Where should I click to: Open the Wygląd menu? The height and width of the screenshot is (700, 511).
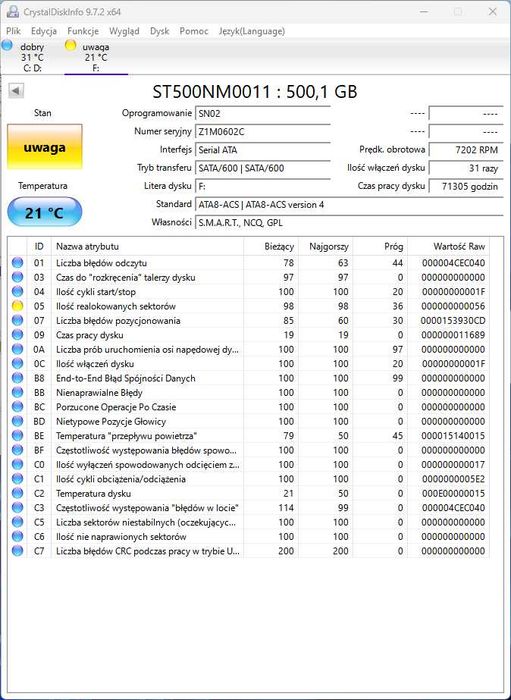point(124,31)
